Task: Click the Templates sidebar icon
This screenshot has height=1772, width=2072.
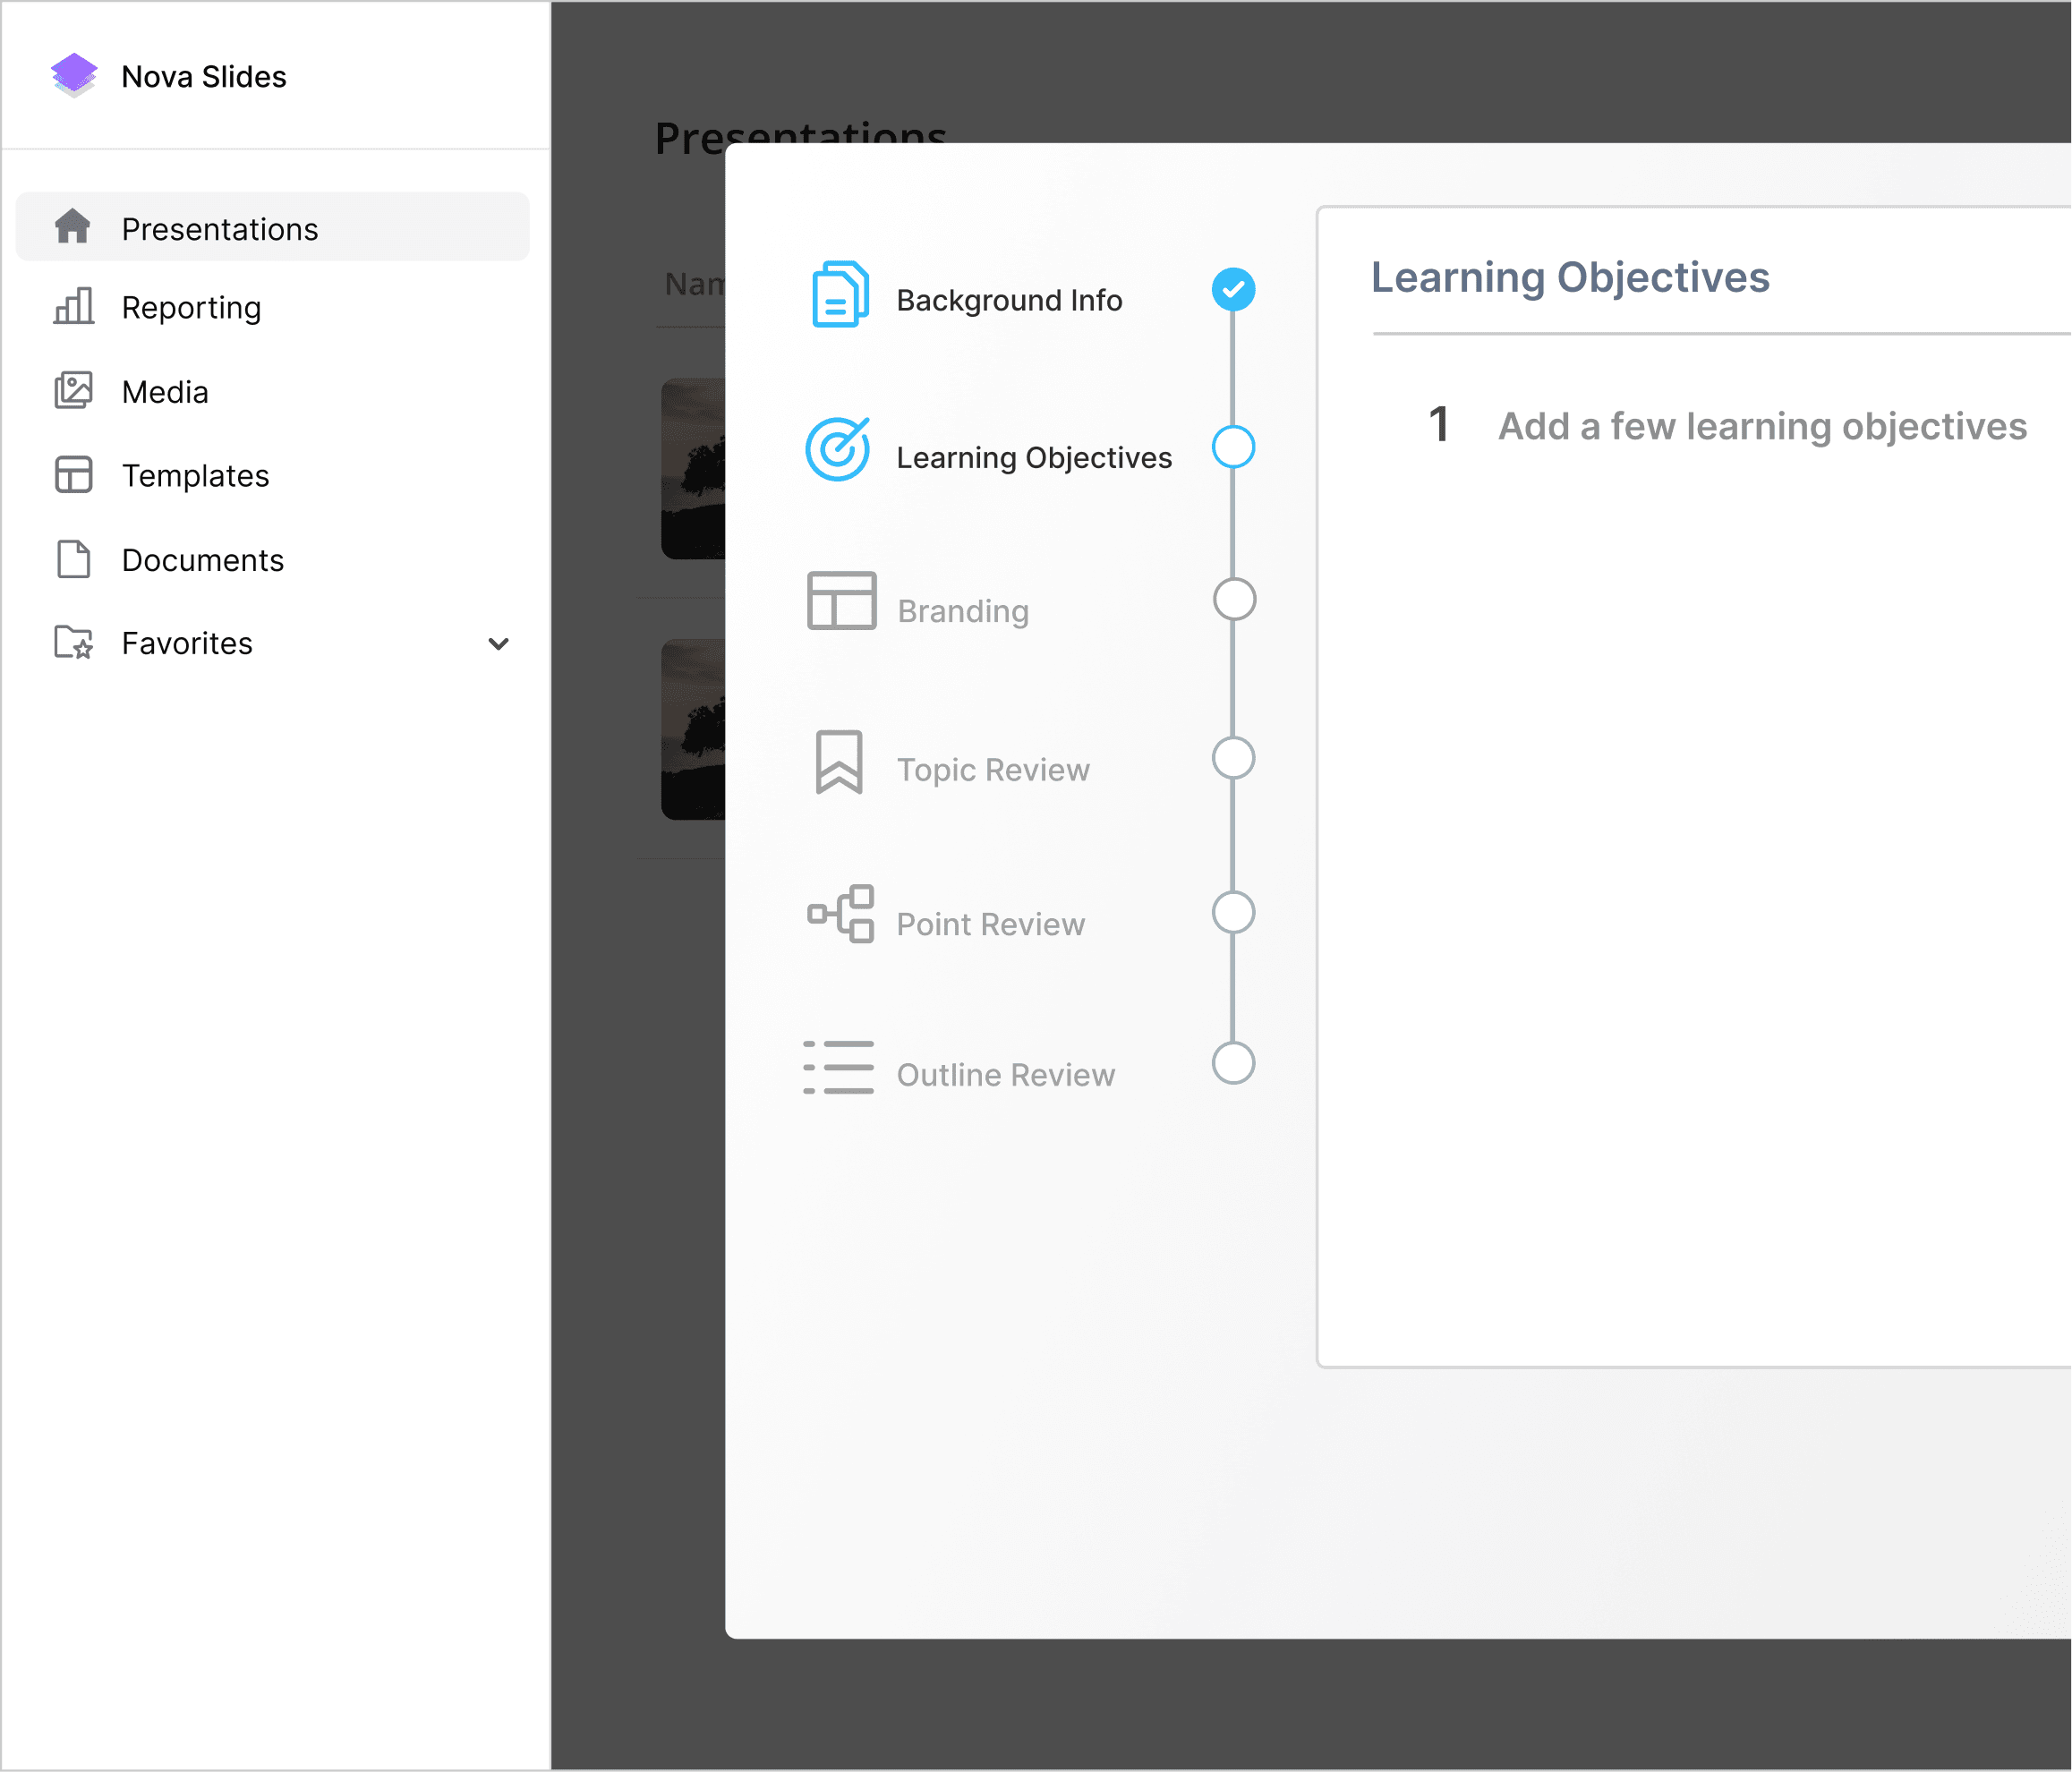Action: [x=72, y=476]
